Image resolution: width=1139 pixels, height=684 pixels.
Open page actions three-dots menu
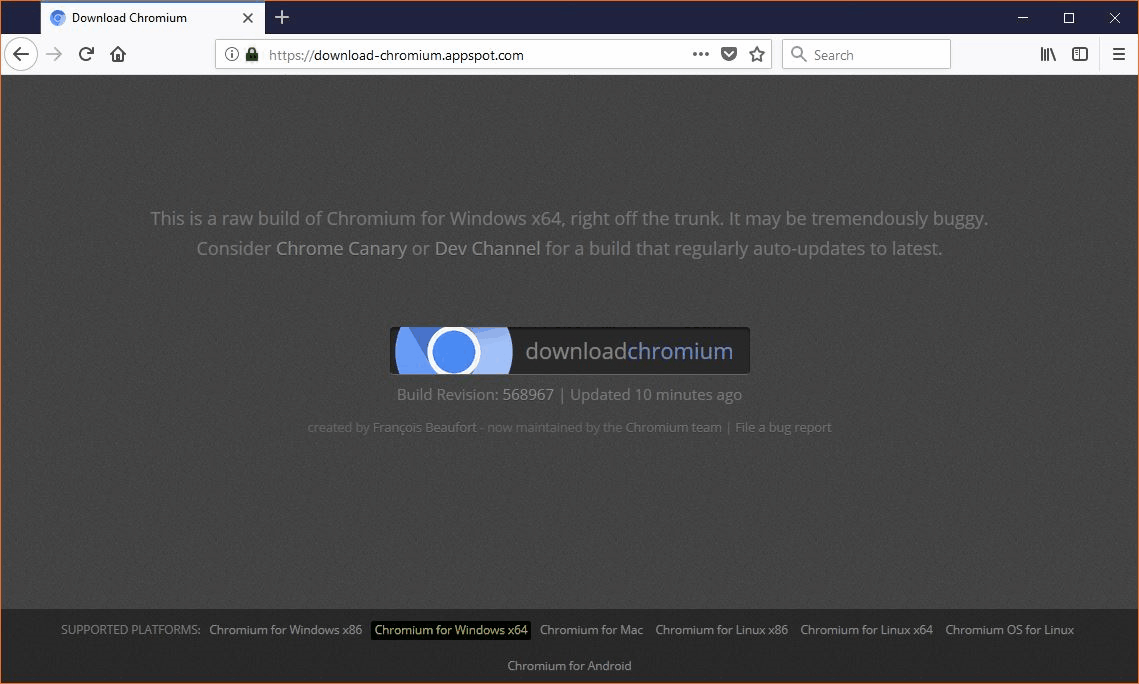[x=700, y=55]
